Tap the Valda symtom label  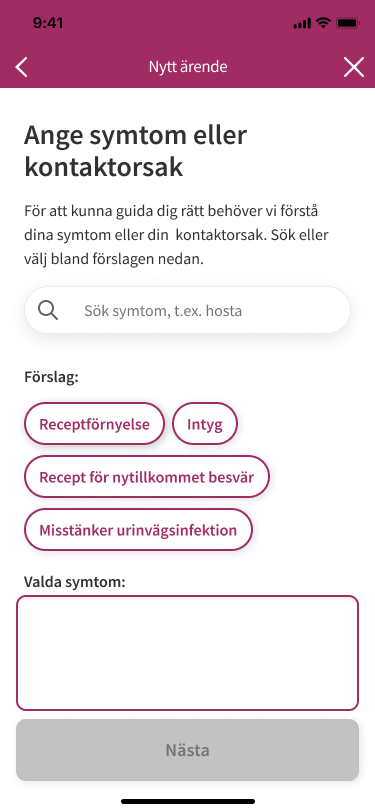click(x=75, y=582)
